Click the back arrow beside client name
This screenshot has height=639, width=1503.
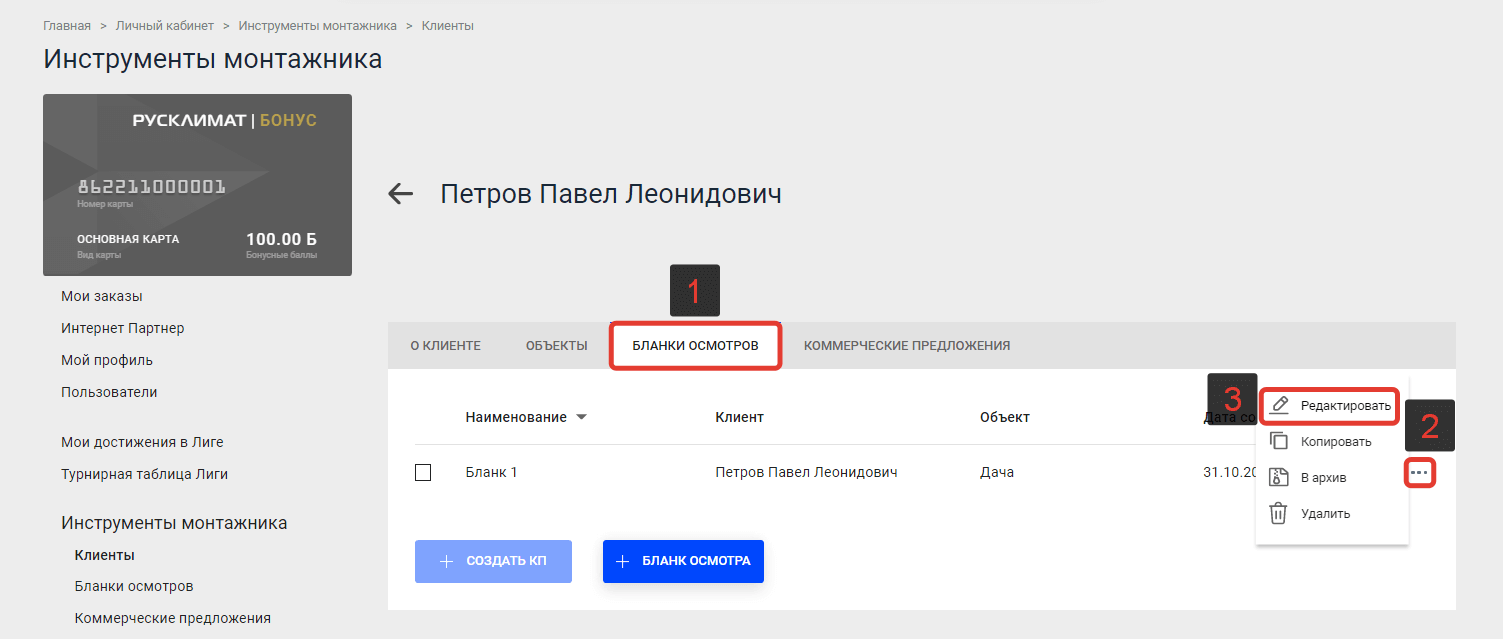pos(401,194)
